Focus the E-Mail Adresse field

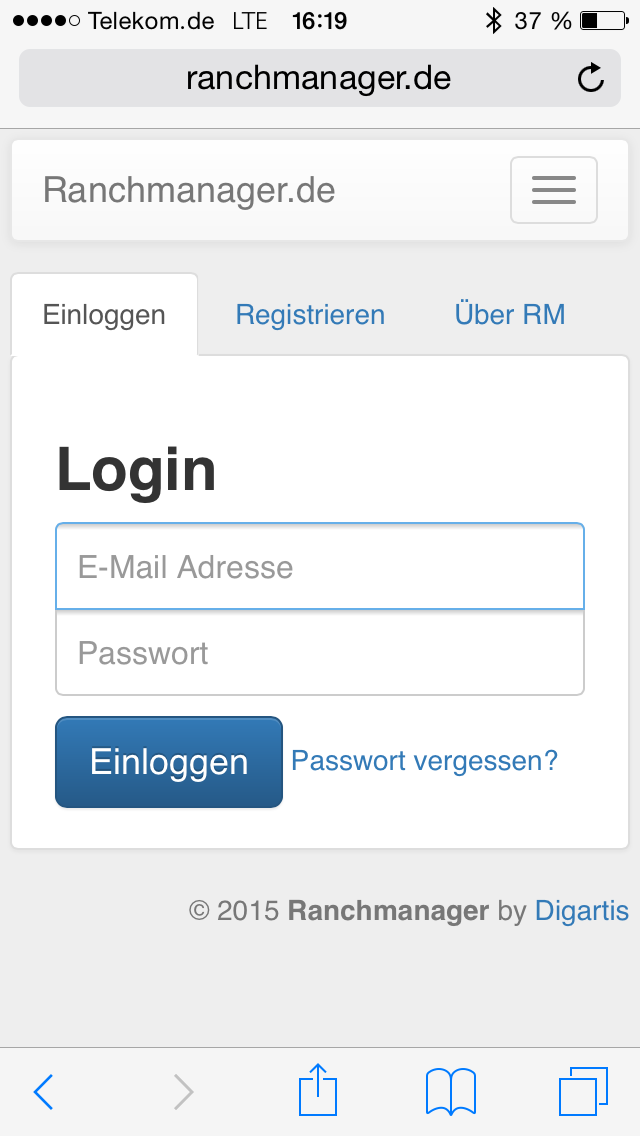coord(320,567)
